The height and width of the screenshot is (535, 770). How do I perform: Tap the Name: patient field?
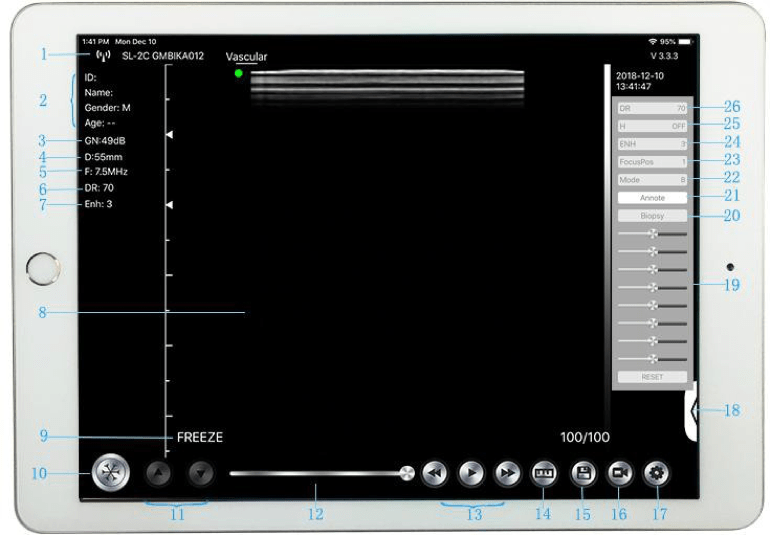[98, 92]
